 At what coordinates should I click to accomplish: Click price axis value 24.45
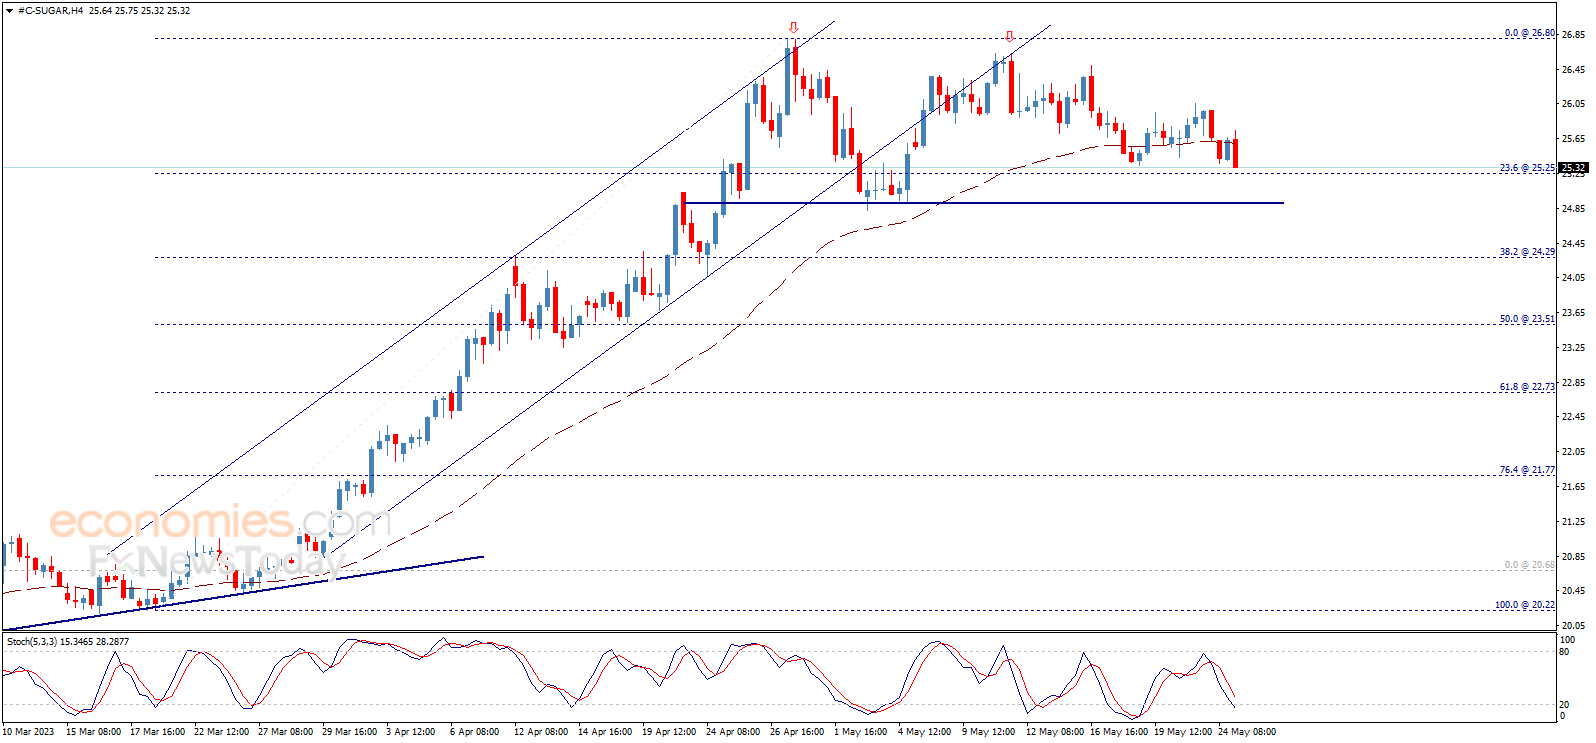(1573, 244)
